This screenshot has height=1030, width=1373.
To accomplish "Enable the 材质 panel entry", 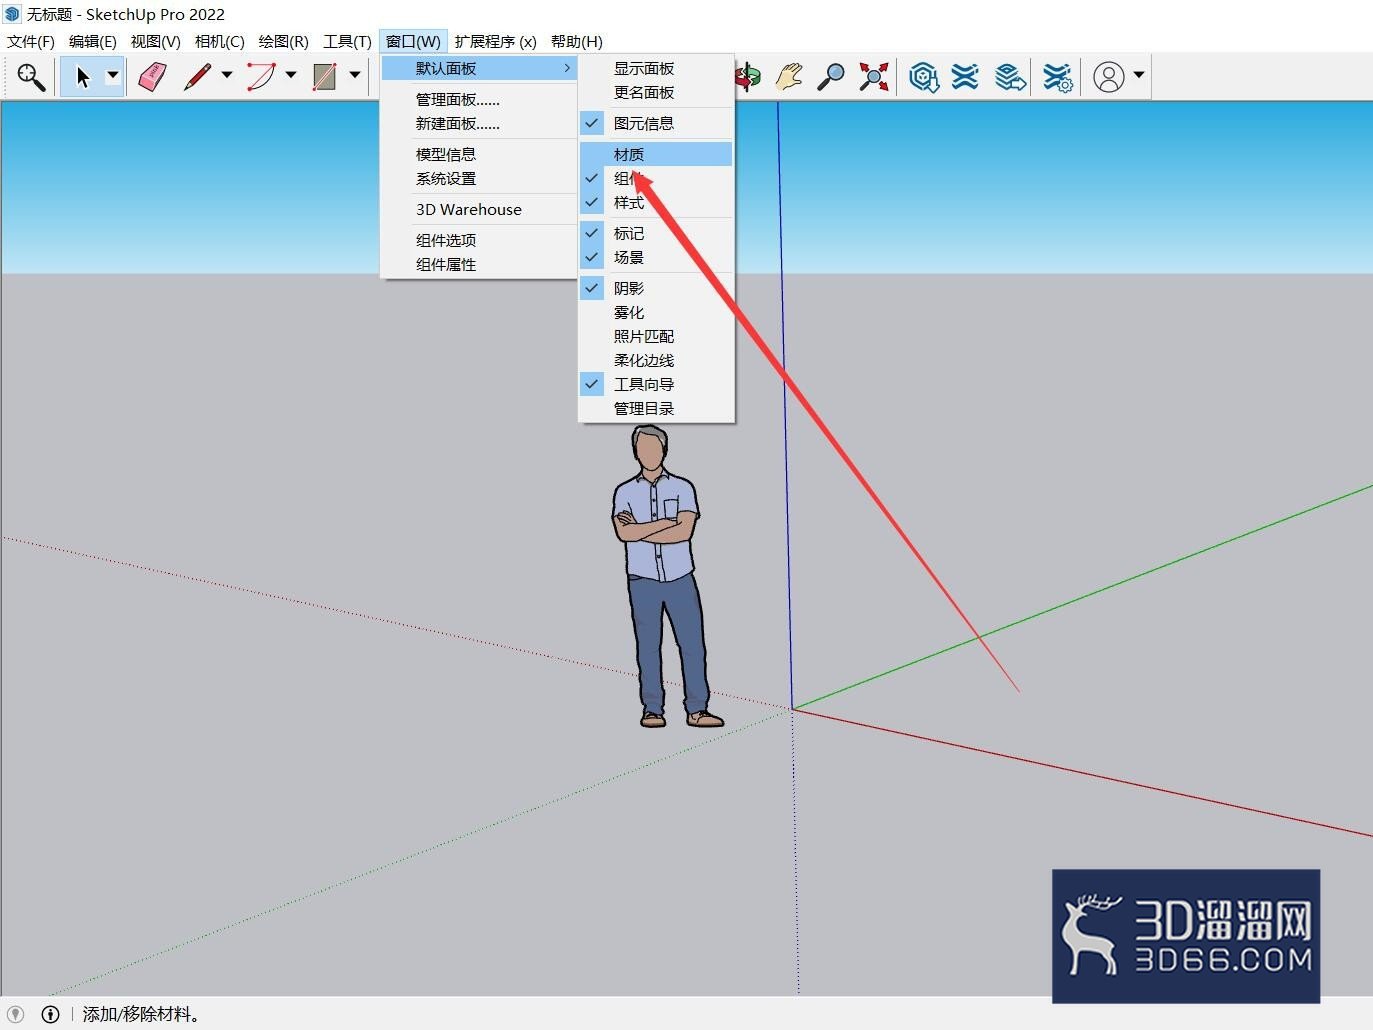I will click(x=656, y=154).
